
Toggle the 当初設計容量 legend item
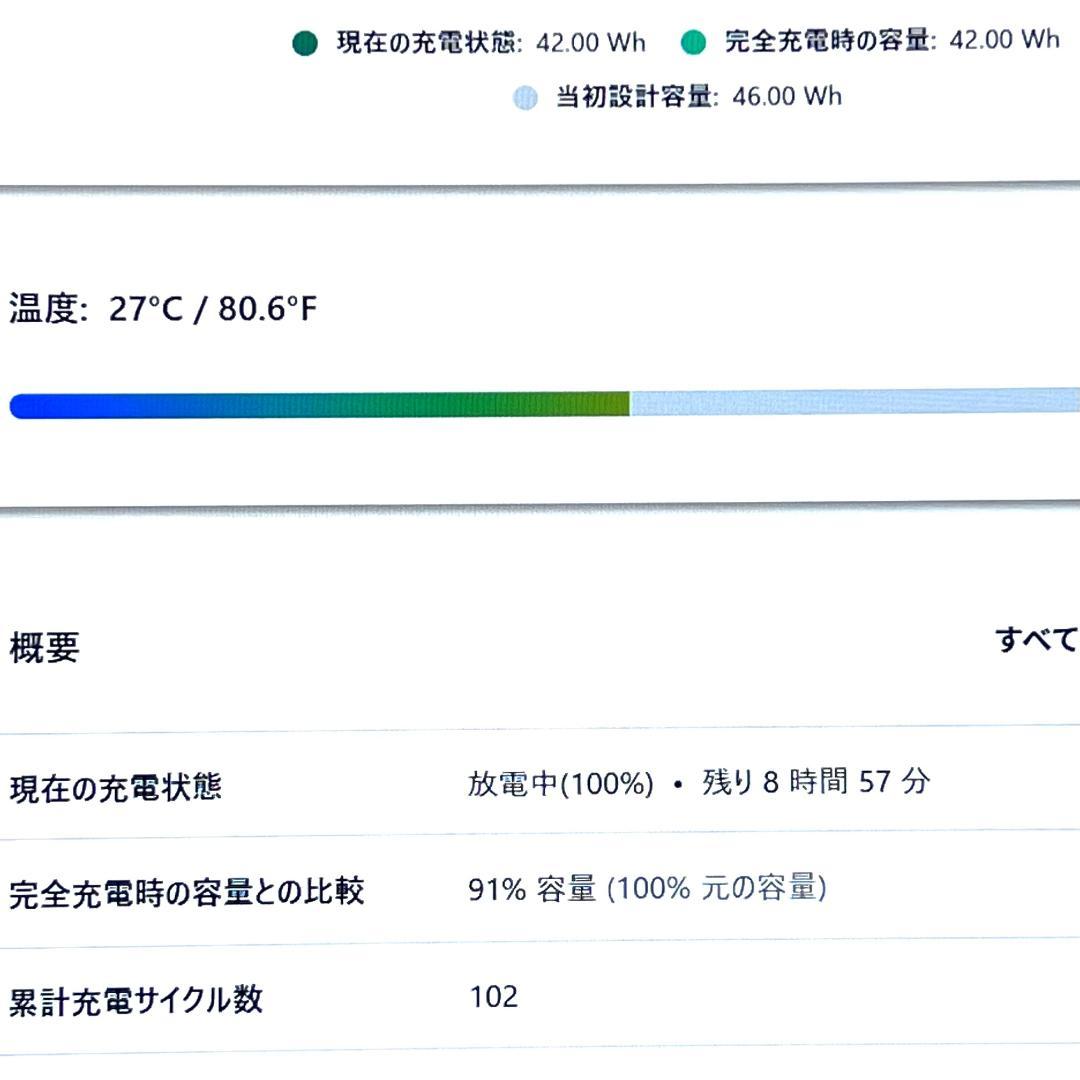tap(650, 96)
